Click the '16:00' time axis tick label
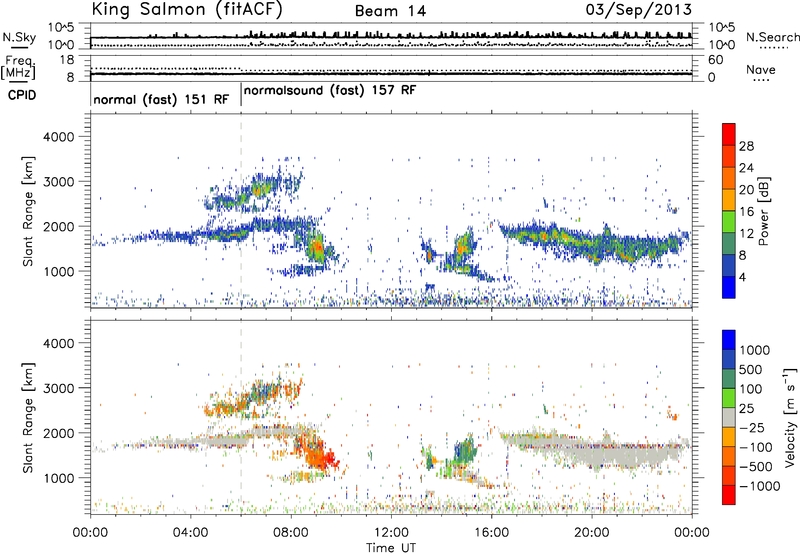 [x=491, y=533]
